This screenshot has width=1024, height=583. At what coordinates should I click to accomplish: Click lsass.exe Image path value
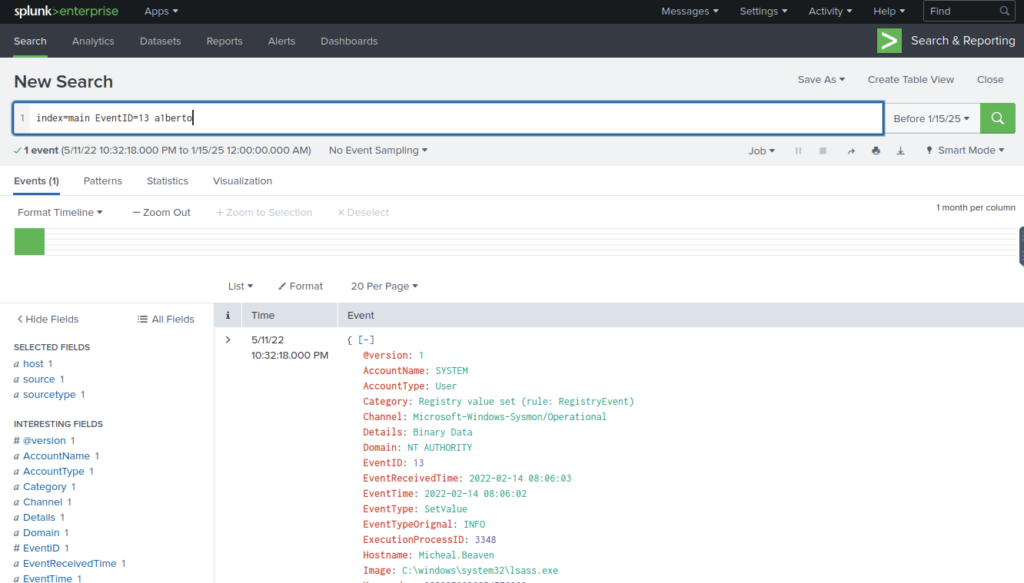pyautogui.click(x=480, y=571)
